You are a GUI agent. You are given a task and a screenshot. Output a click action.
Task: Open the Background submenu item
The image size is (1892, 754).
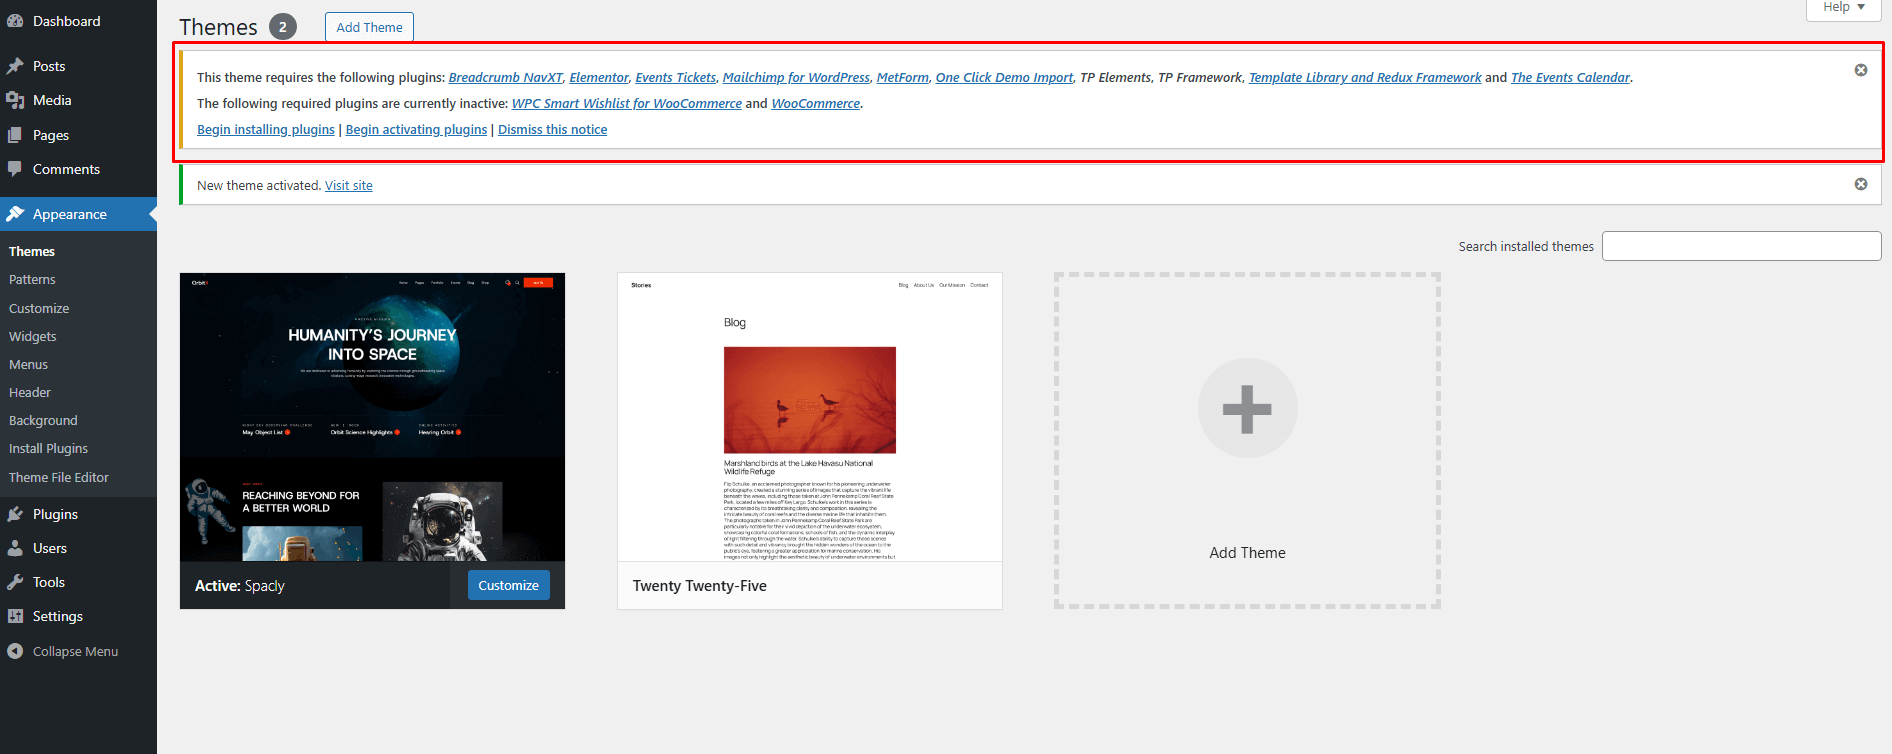(43, 420)
